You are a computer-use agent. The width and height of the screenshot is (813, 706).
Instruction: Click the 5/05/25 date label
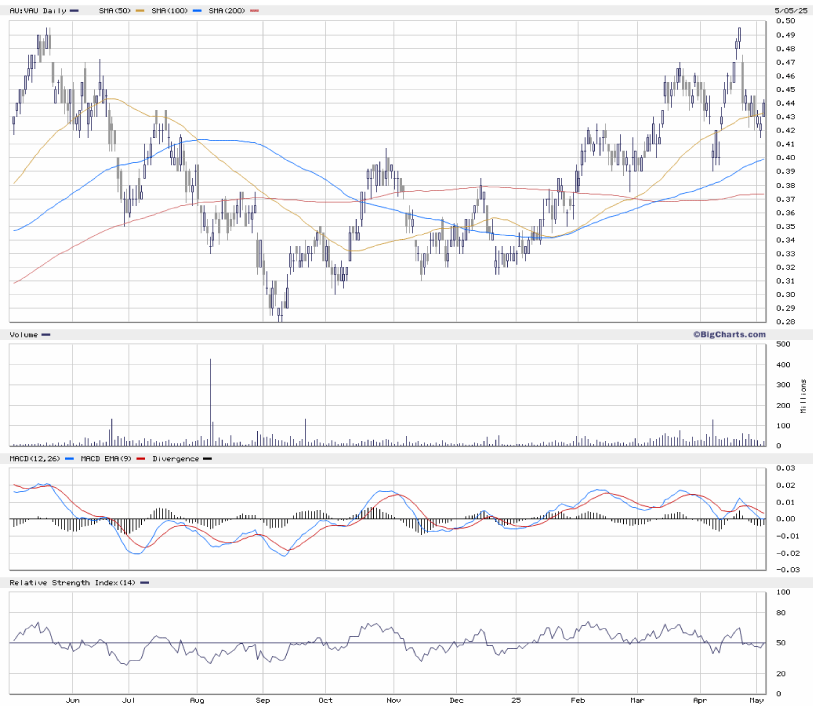tap(790, 10)
